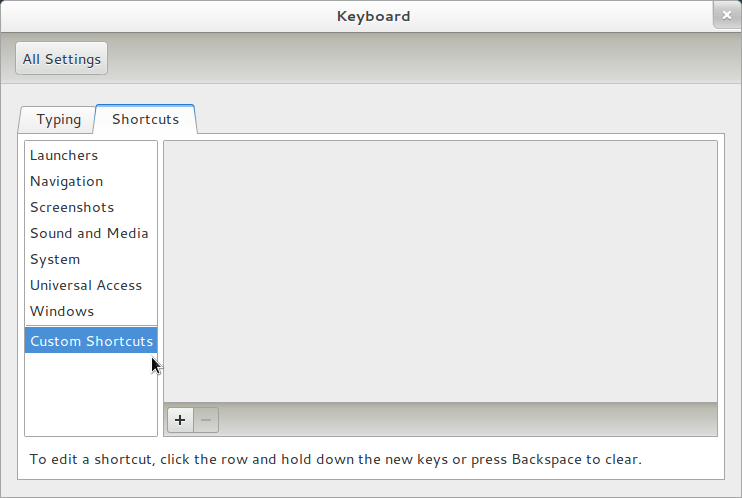Select the System shortcut category
This screenshot has height=498, width=742.
click(x=55, y=259)
